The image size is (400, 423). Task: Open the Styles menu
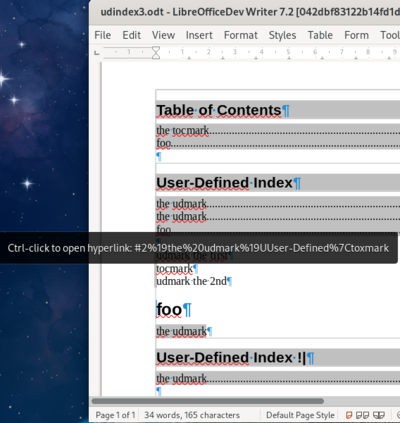pyautogui.click(x=282, y=35)
